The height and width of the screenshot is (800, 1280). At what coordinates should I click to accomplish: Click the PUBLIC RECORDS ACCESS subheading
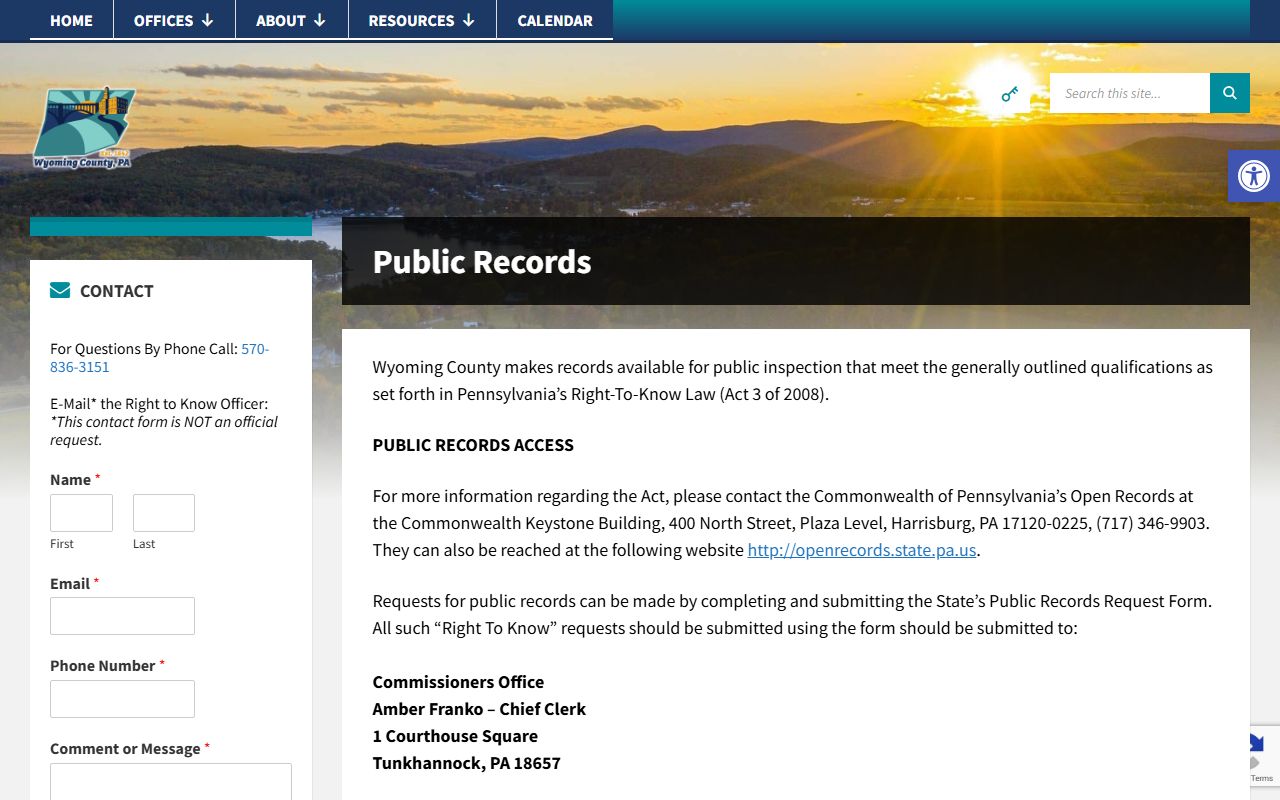tap(473, 445)
